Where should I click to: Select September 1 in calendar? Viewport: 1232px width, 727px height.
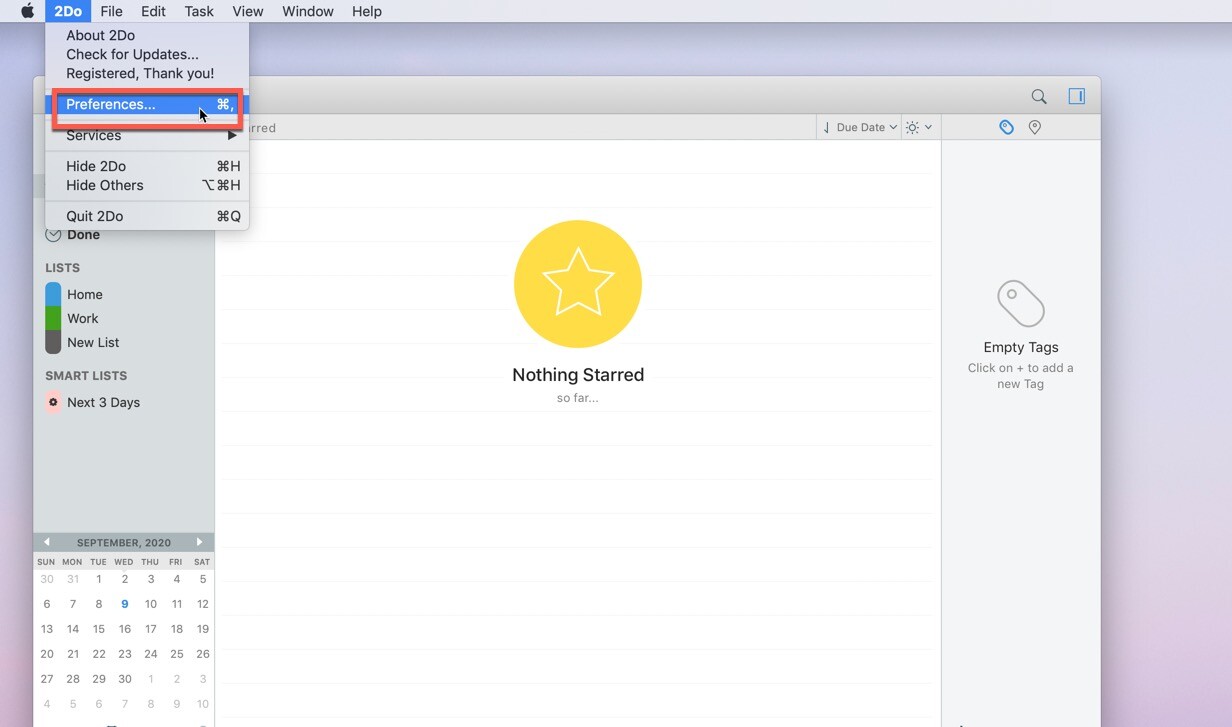(x=99, y=579)
